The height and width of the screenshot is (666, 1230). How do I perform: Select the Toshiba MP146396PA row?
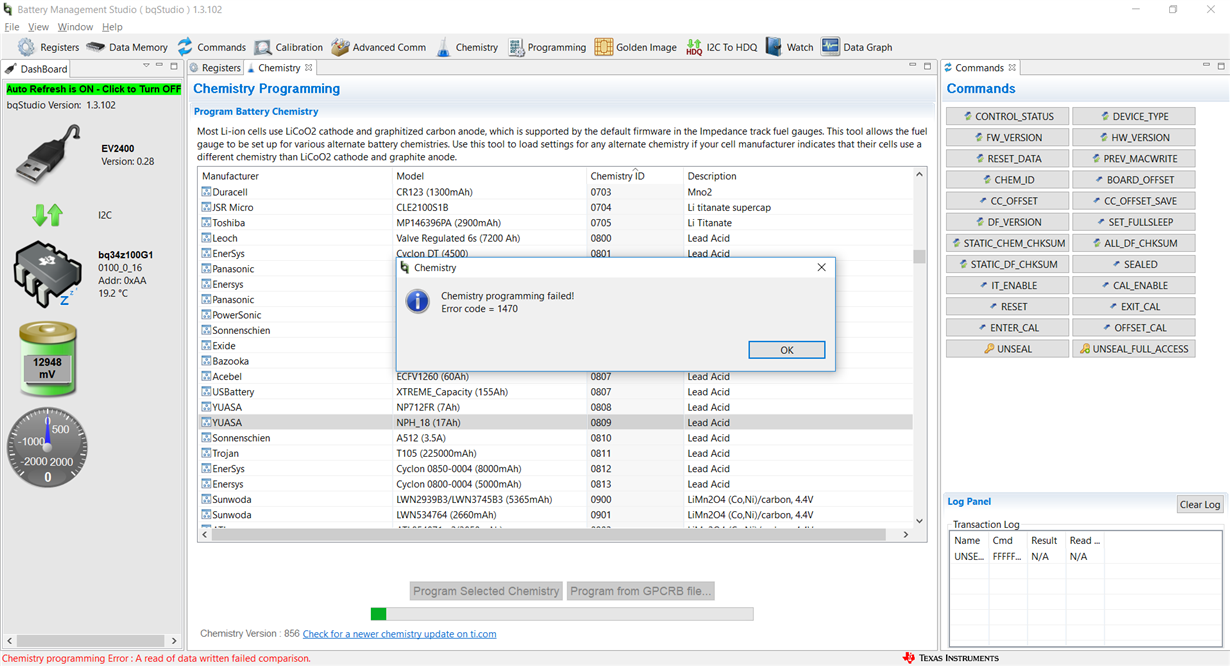coord(555,223)
